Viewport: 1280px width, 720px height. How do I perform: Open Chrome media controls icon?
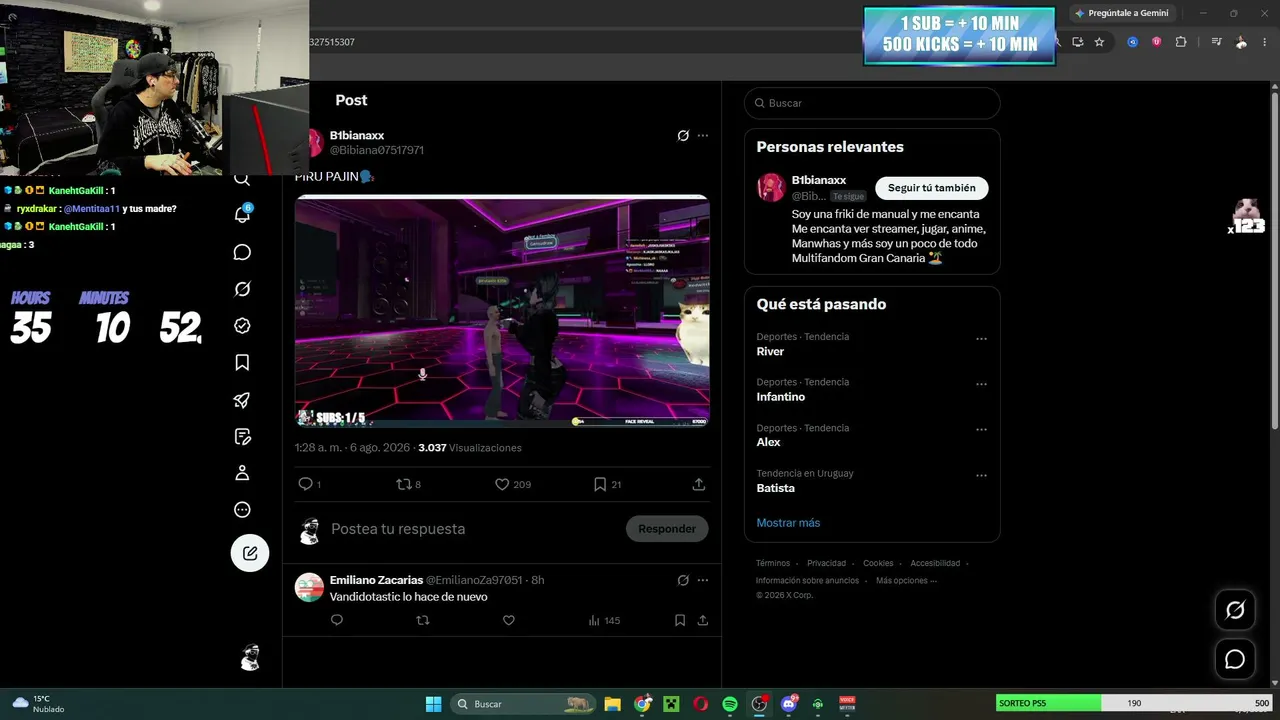1216,42
